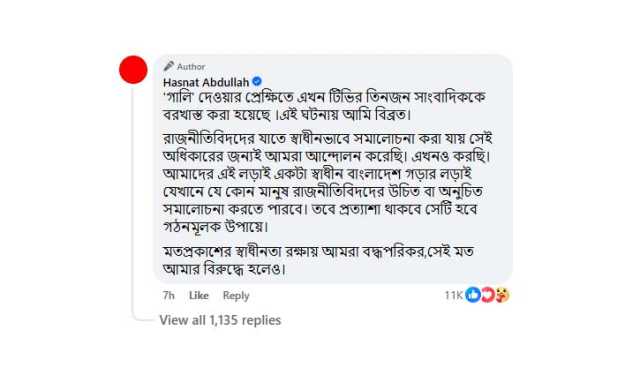This screenshot has height=375, width=640.
Task: Like the comment by Hasnat Abdullah
Action: 199,295
